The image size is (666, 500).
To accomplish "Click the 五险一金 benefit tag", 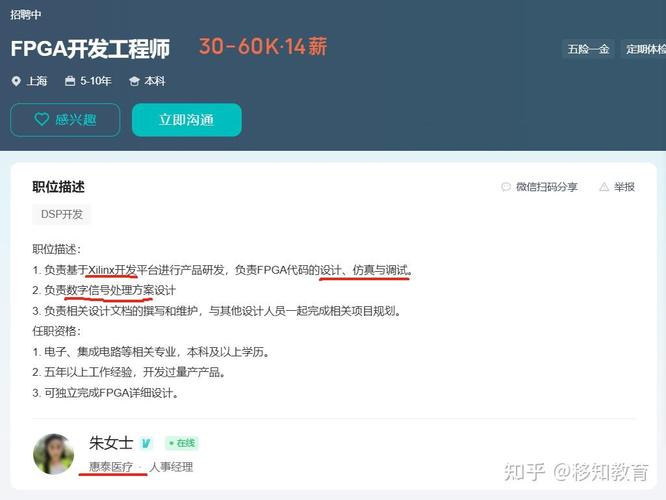I will click(x=588, y=49).
